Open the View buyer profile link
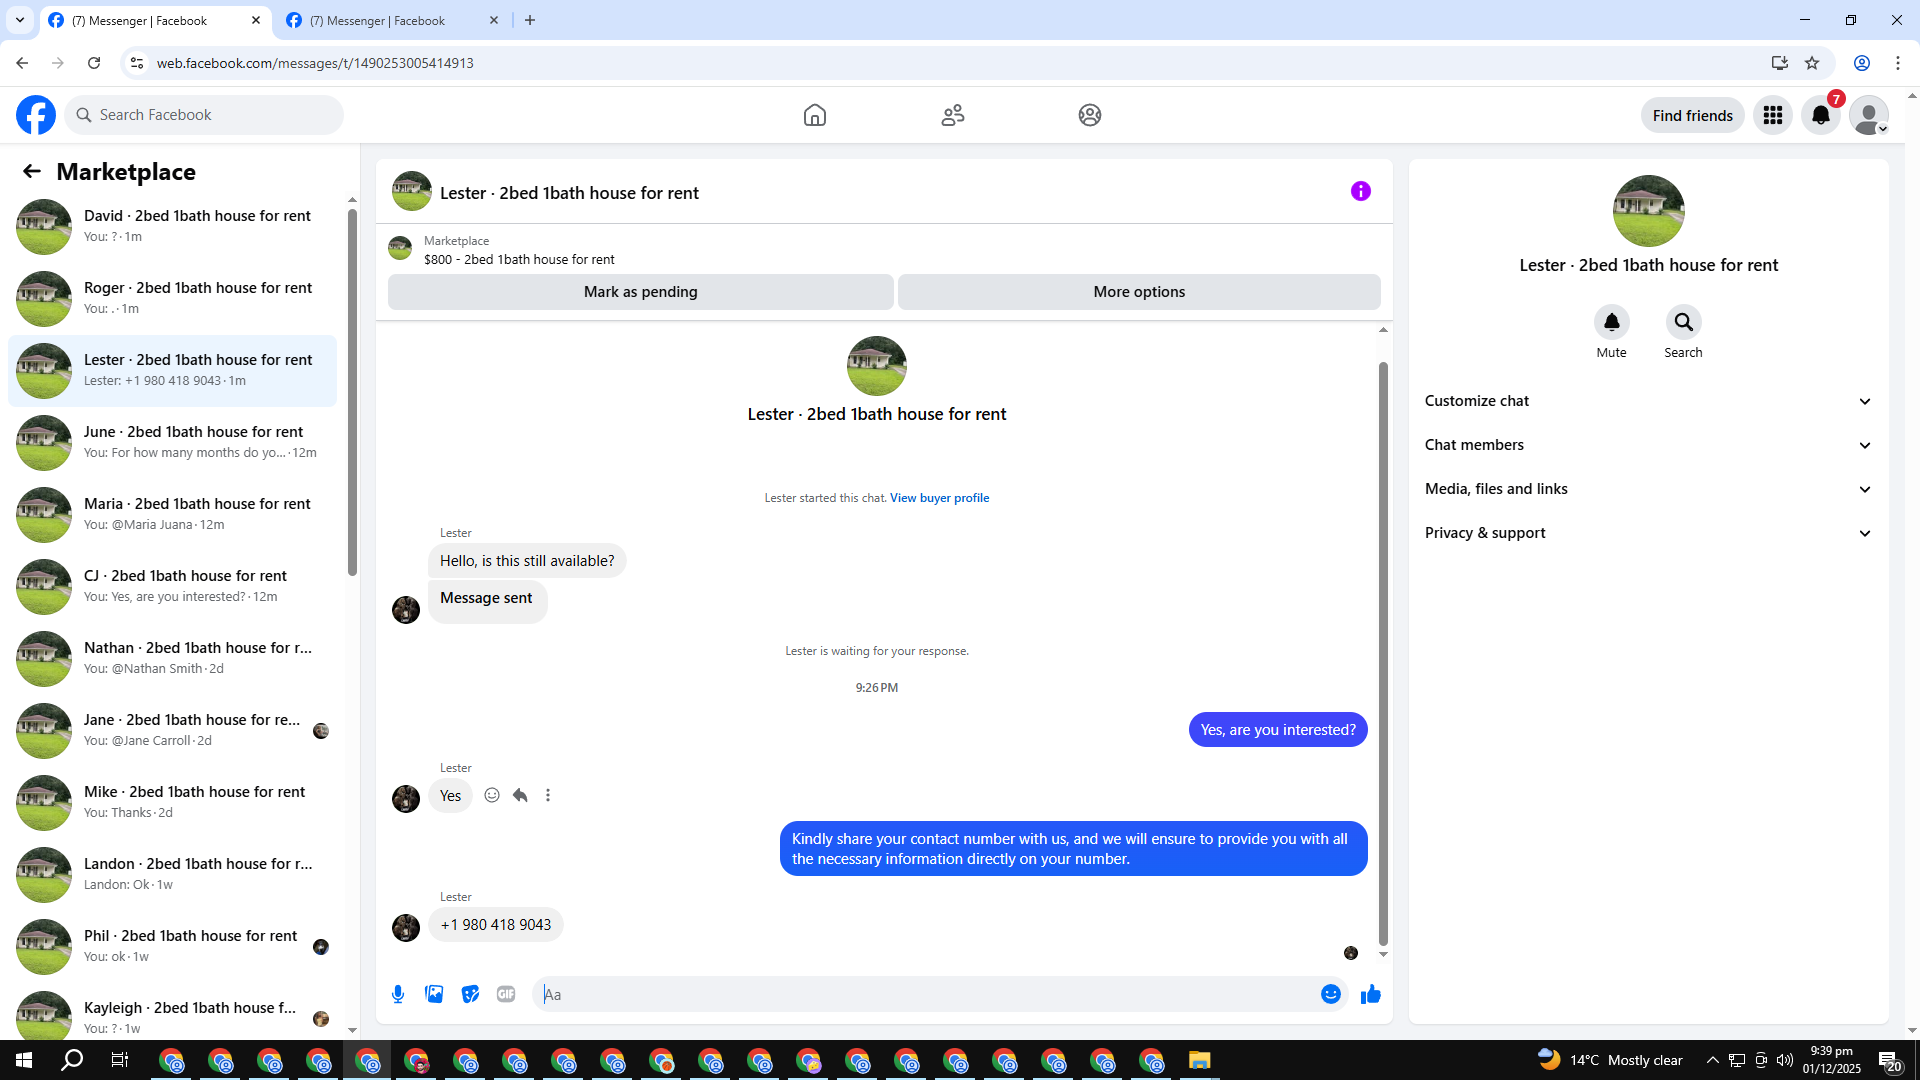 click(x=939, y=498)
